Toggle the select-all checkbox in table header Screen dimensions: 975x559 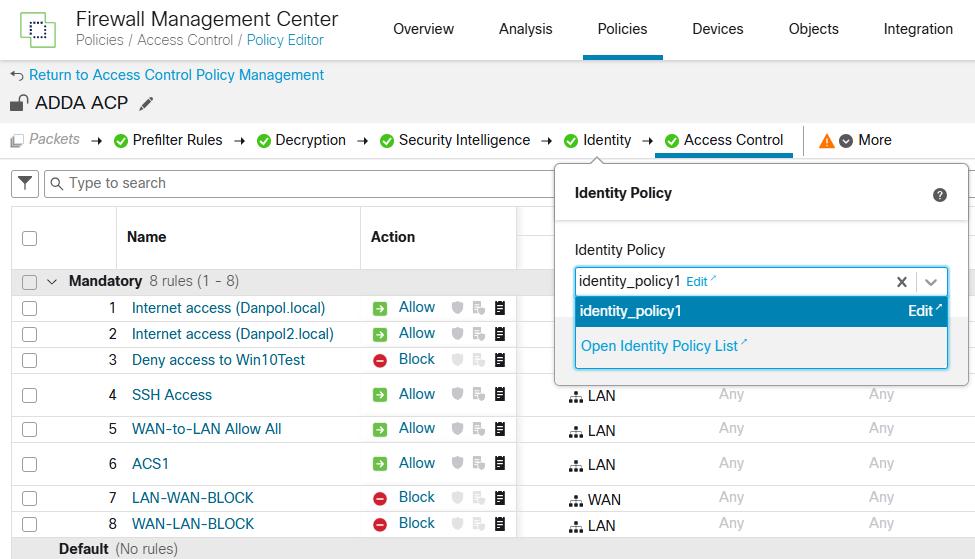pos(29,238)
